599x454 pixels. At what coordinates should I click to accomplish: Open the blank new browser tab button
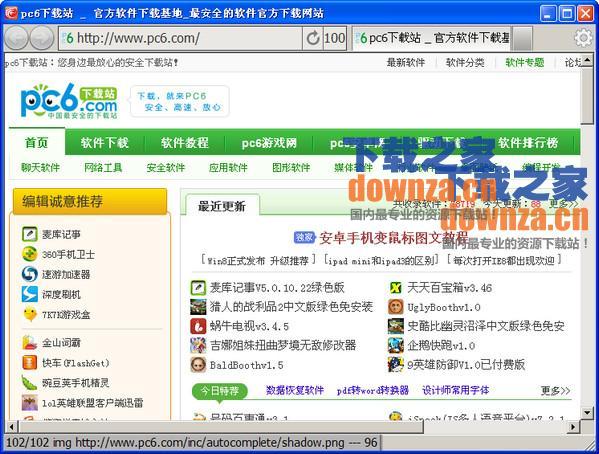(x=523, y=39)
